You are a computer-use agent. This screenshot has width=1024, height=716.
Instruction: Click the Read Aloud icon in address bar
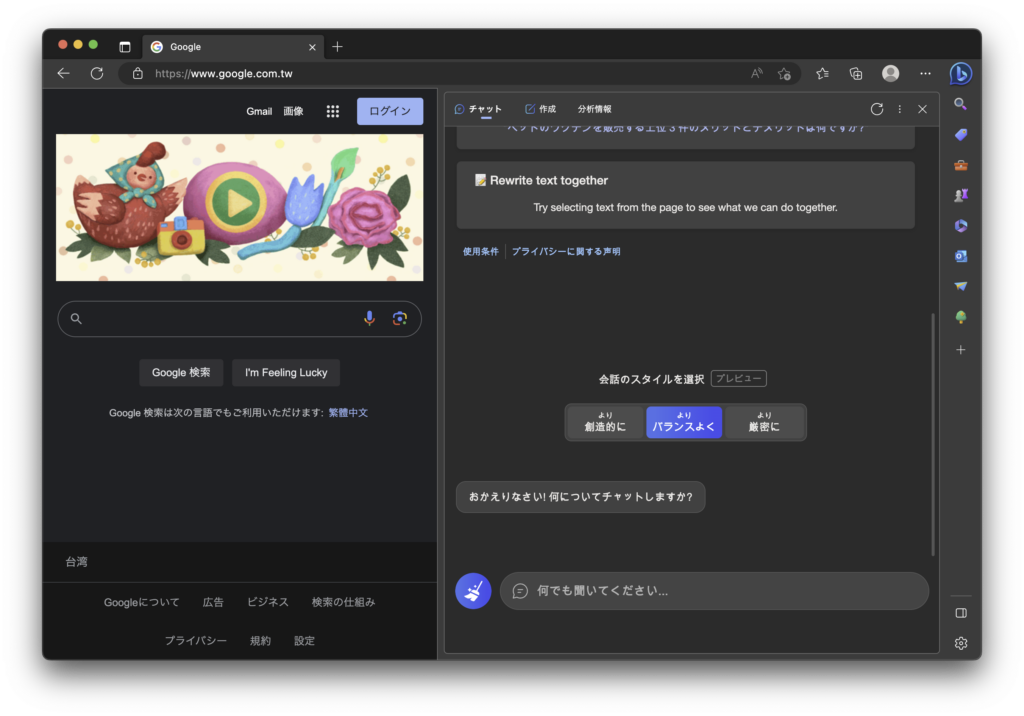(x=756, y=73)
